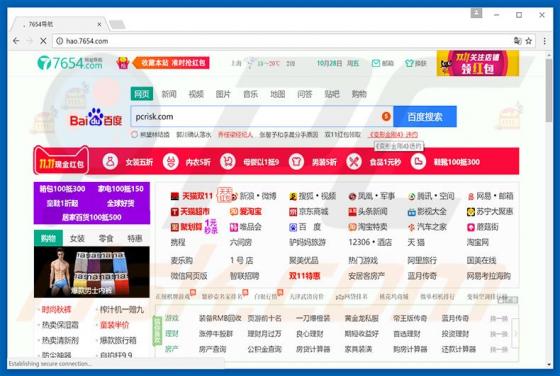Screen dimensions: 560x376
Task: Switch to 女装 tab in left panel
Action: pyautogui.click(x=77, y=239)
